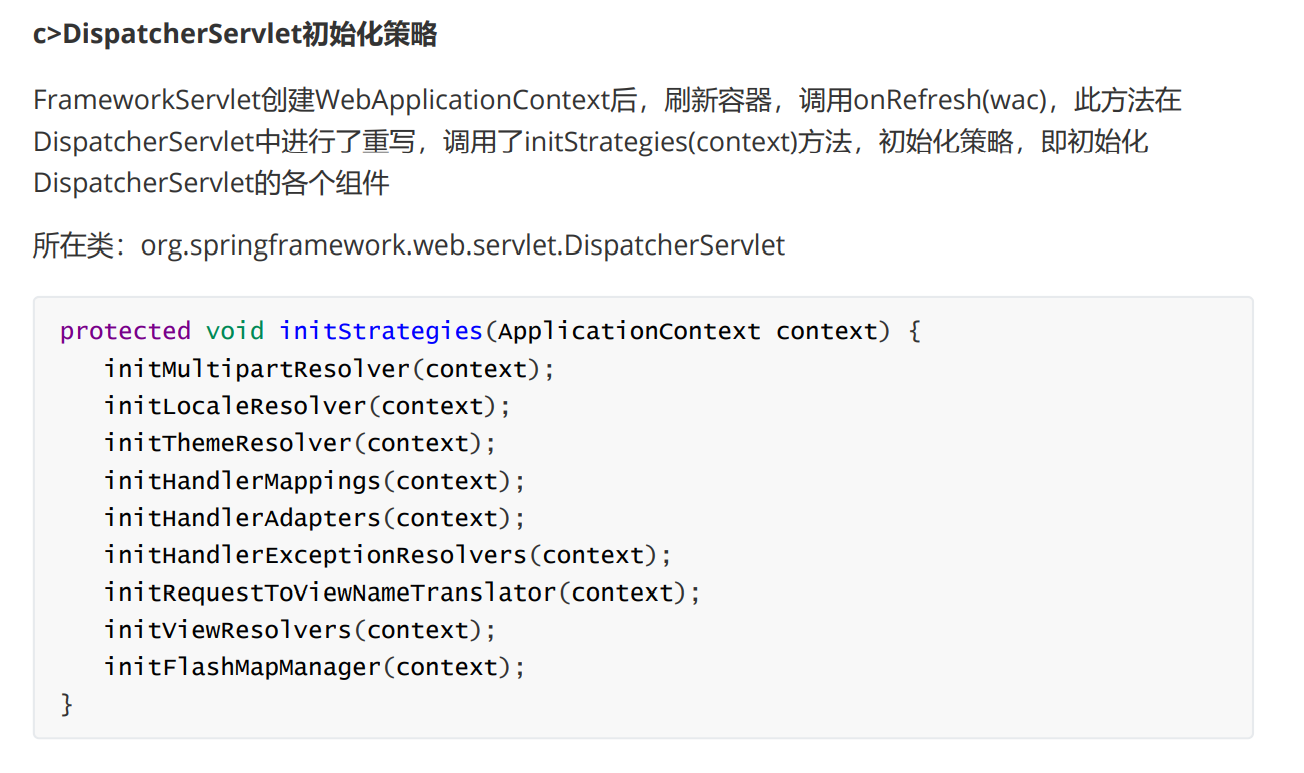
Task: Click the initHandlerAdapters(context) line
Action: coord(314,518)
